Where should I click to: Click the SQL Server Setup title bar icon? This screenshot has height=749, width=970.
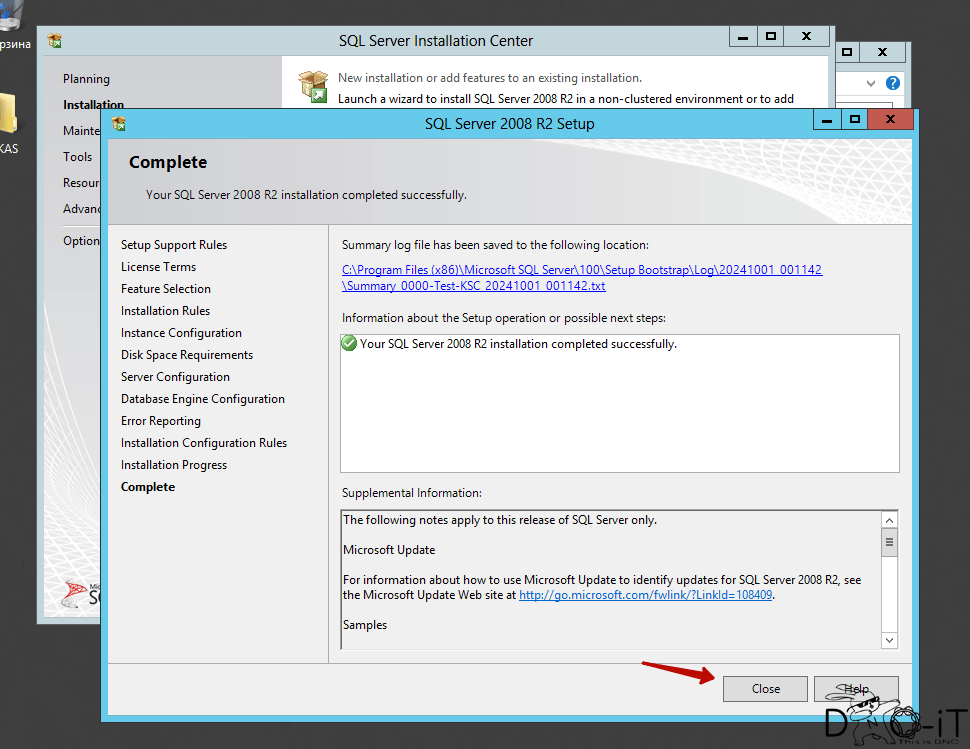pyautogui.click(x=119, y=124)
